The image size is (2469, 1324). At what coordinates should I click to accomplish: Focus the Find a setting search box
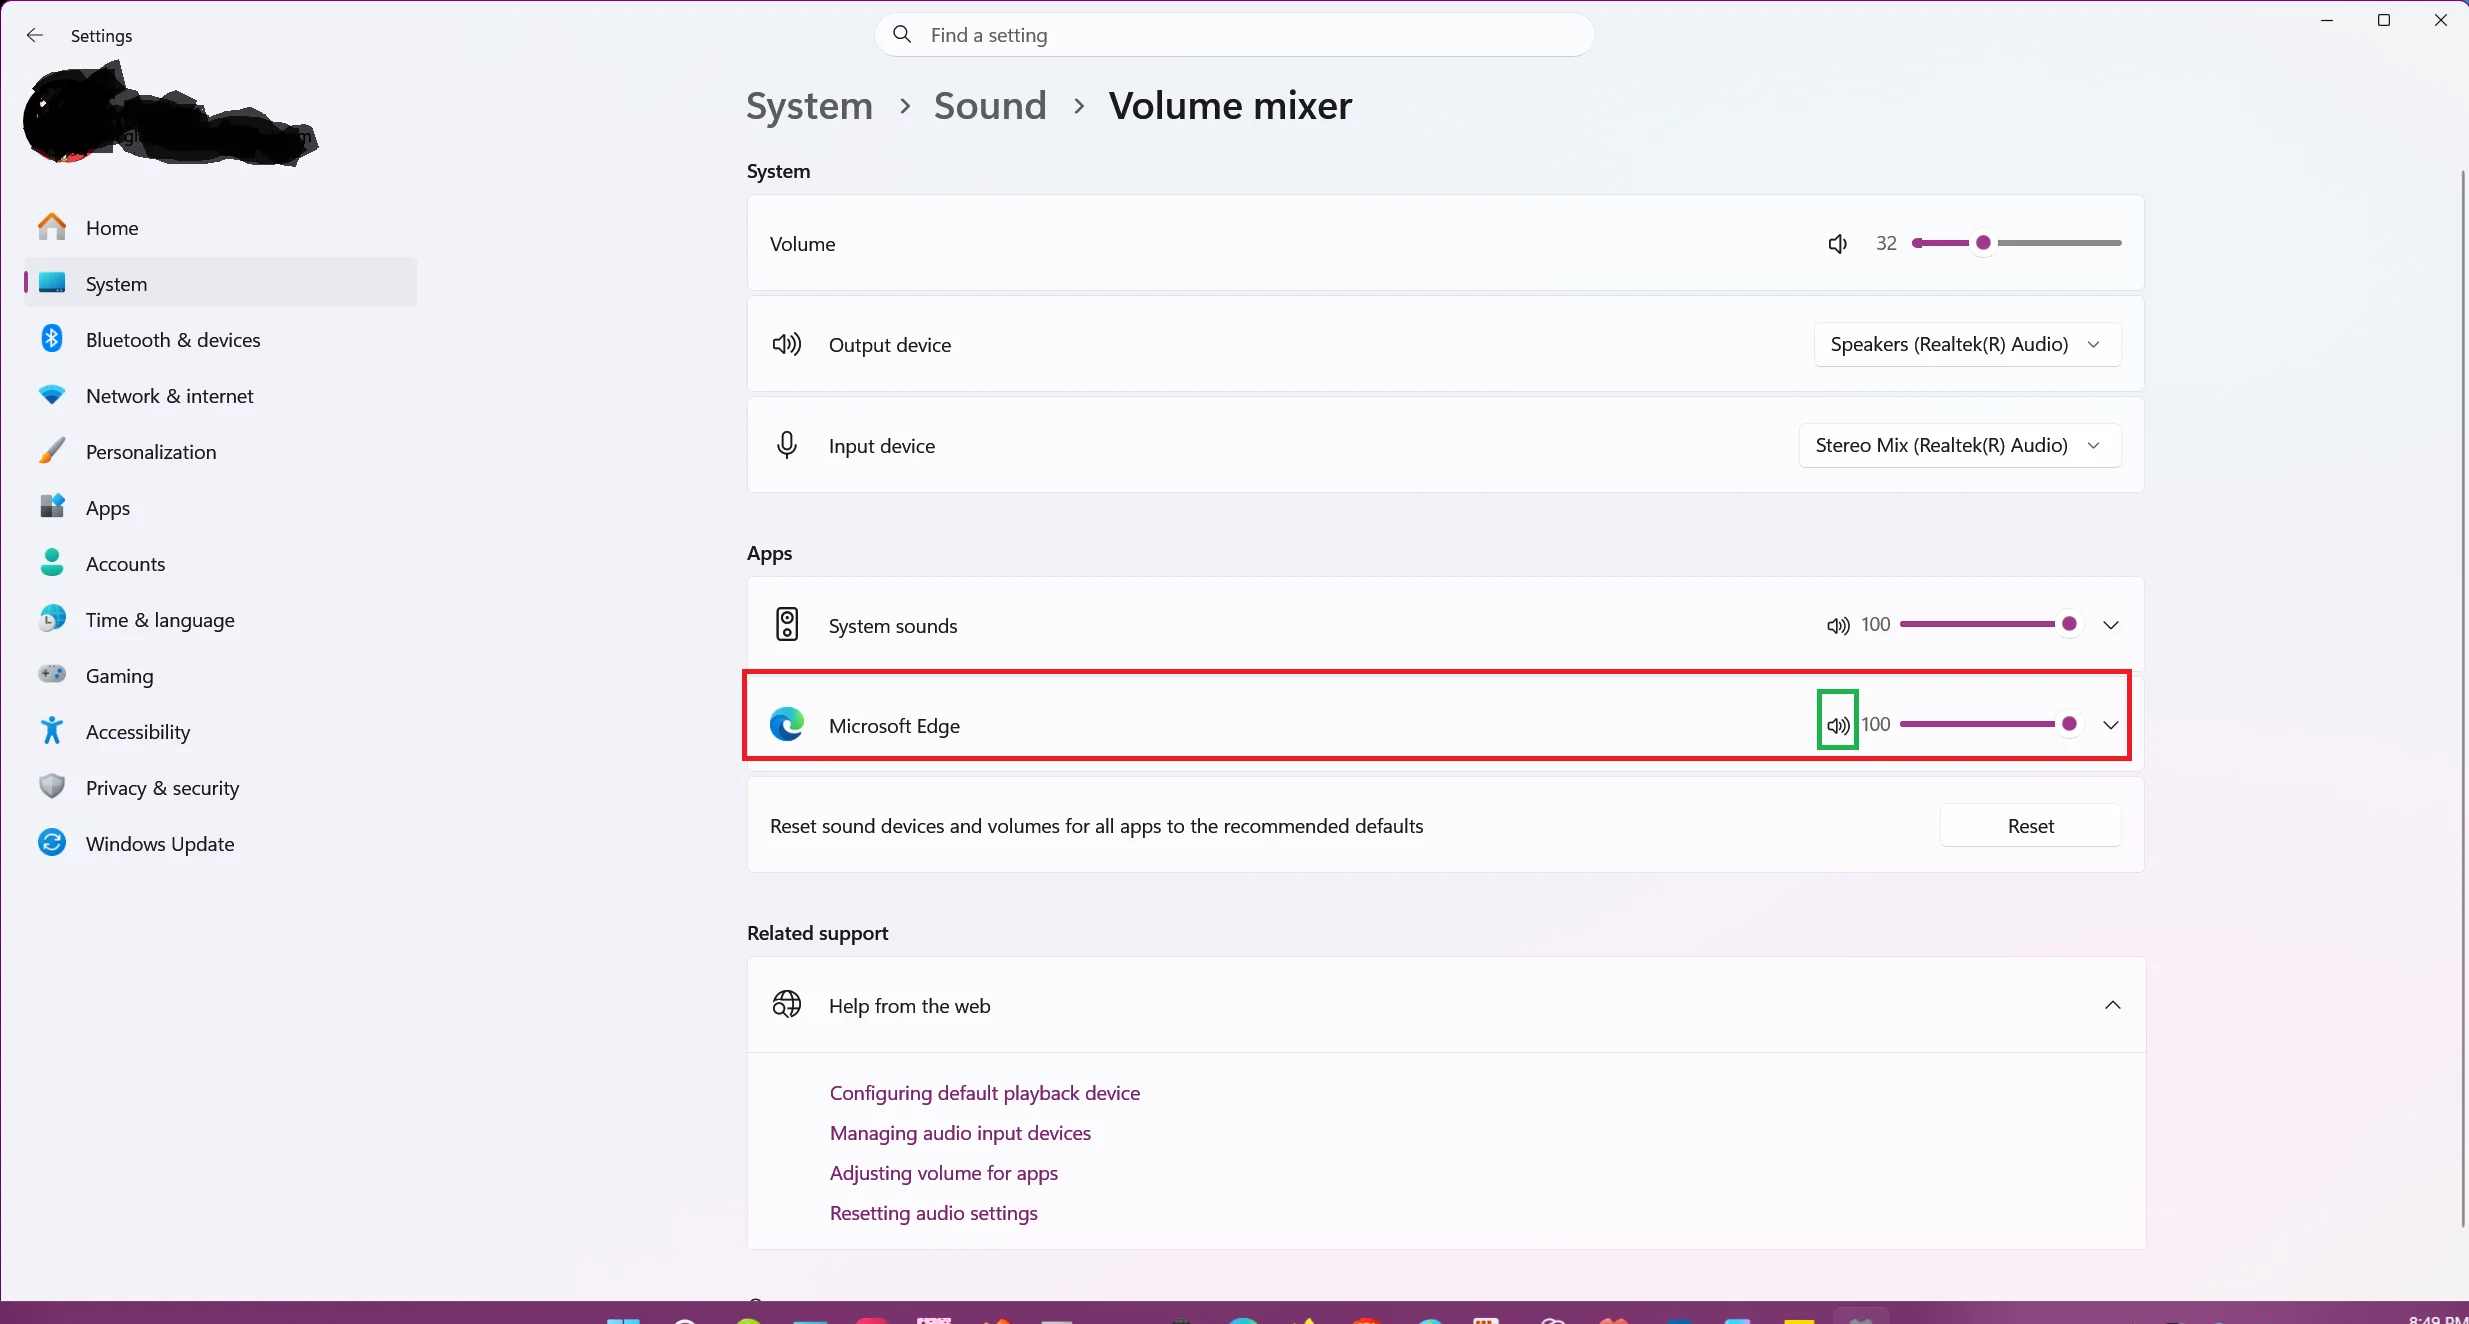click(x=1234, y=35)
